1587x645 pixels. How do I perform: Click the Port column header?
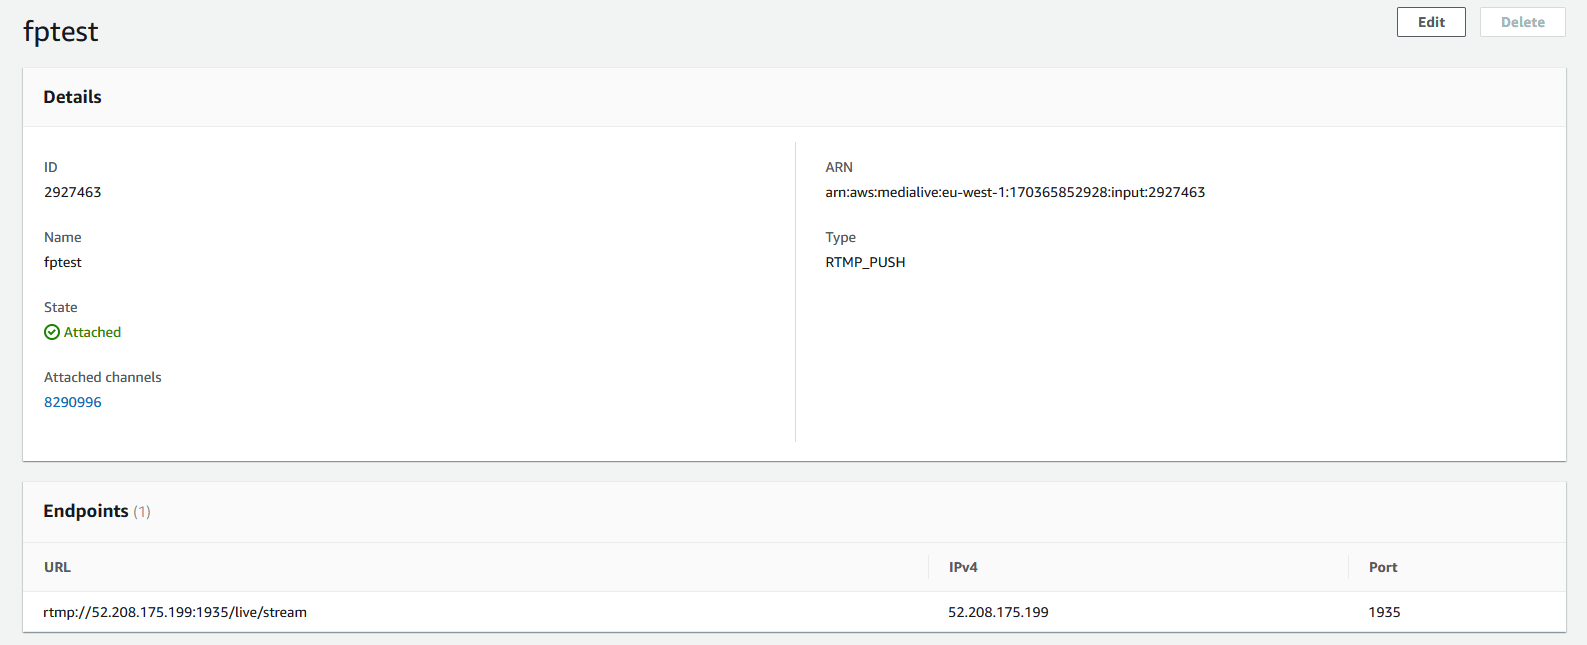(1383, 567)
